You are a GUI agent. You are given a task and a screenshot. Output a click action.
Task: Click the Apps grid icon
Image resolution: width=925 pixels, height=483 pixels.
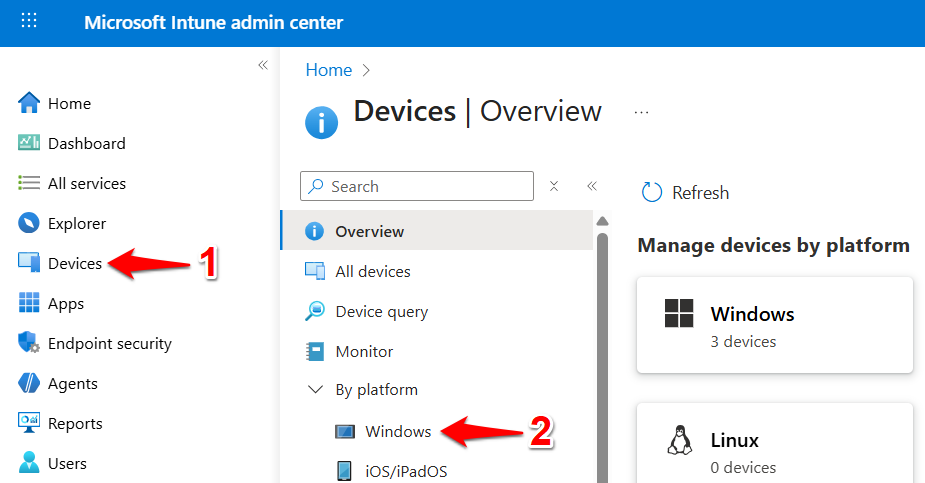coord(29,303)
